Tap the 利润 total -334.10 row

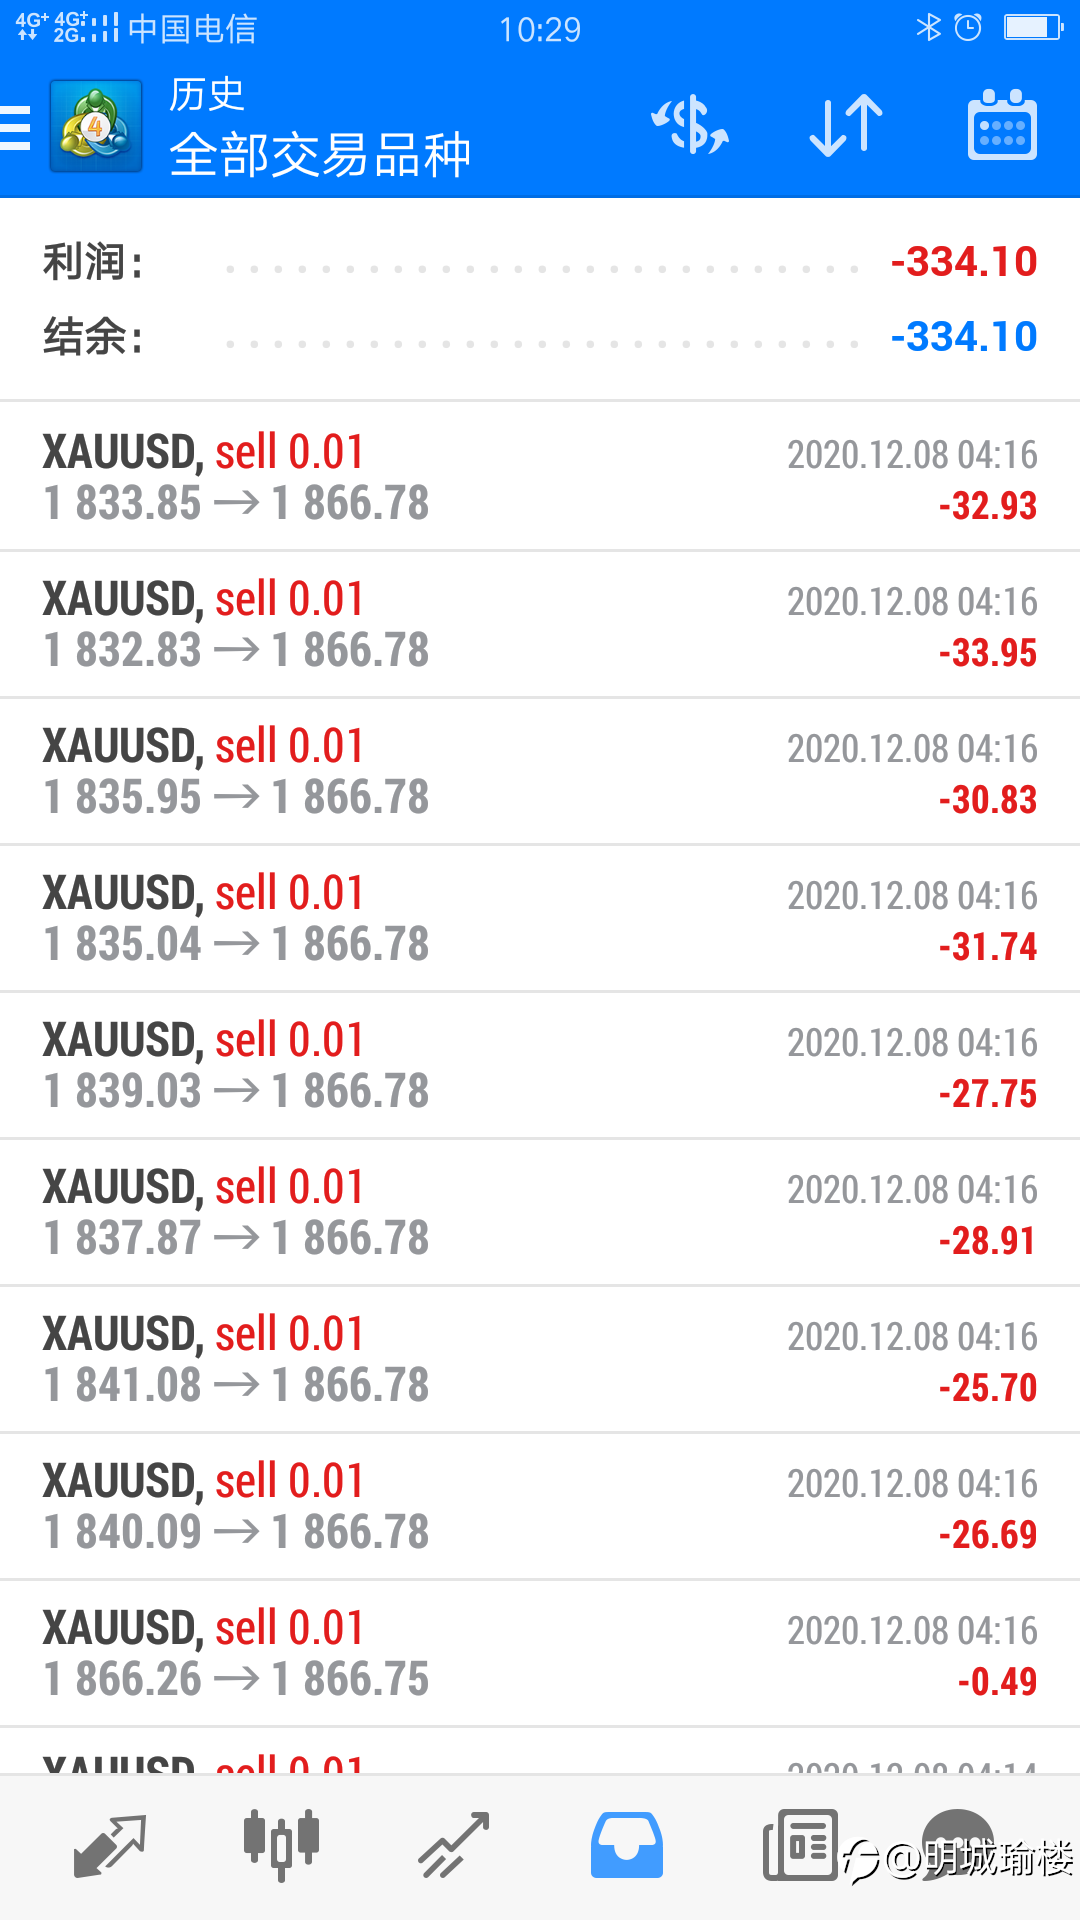540,262
